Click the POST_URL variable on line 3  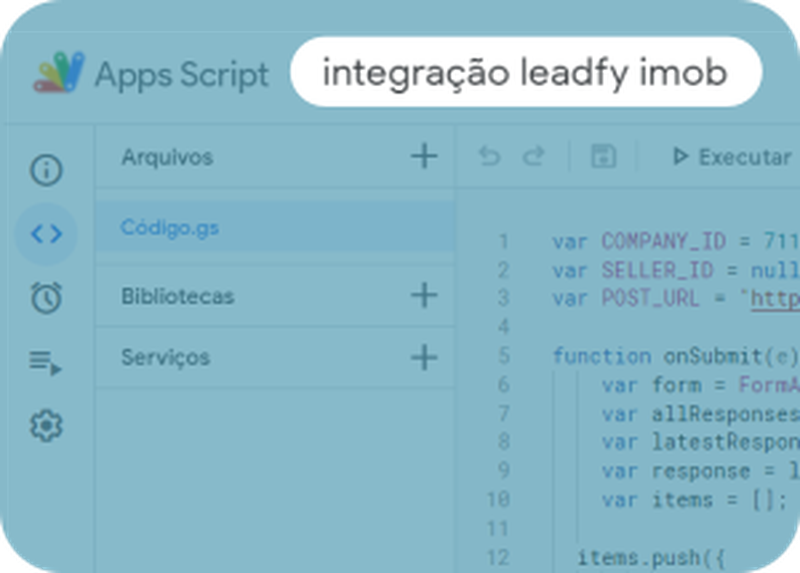[651, 298]
